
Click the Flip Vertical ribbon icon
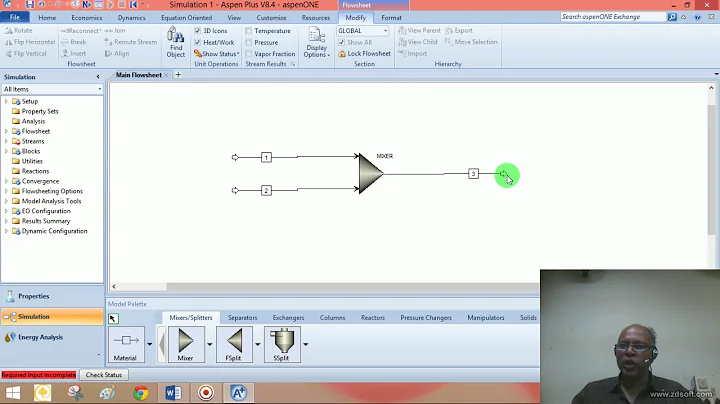(x=8, y=54)
